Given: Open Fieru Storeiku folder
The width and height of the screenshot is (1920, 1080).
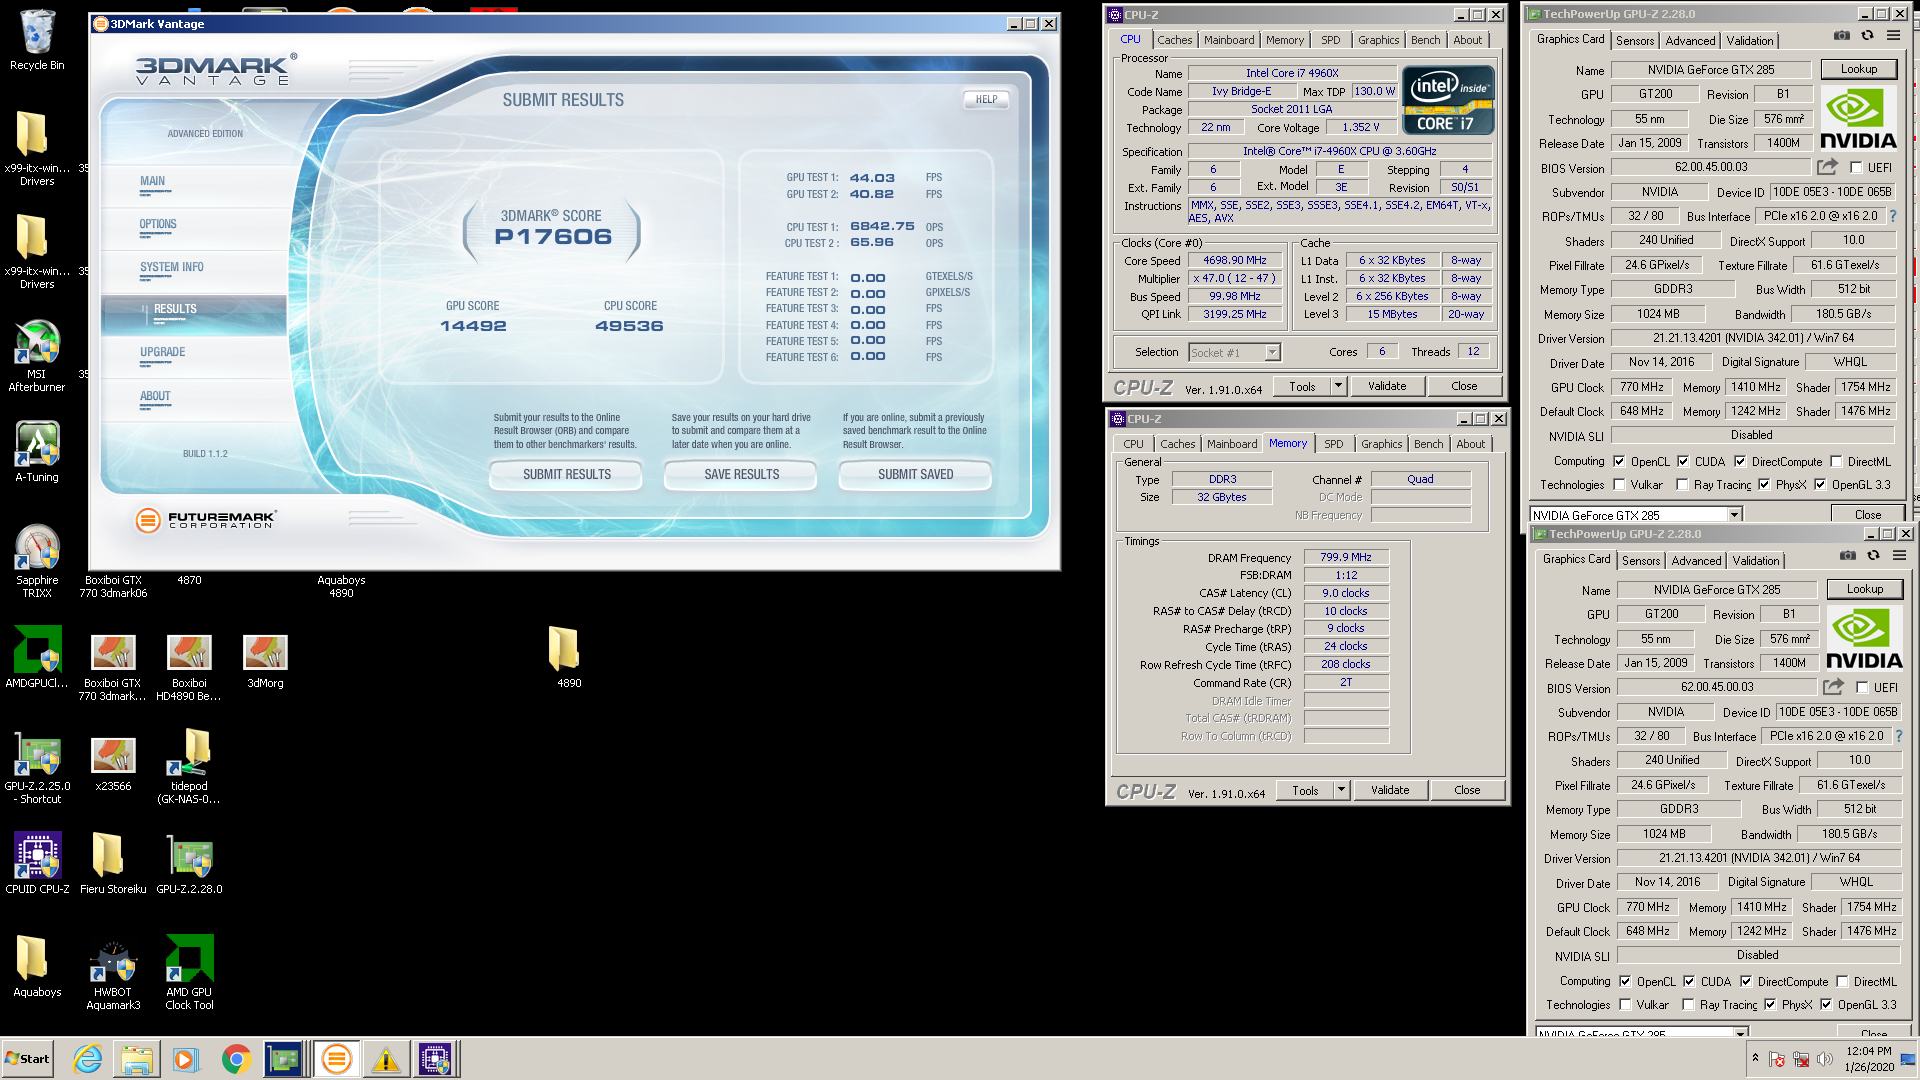Looking at the screenshot, I should coord(113,864).
